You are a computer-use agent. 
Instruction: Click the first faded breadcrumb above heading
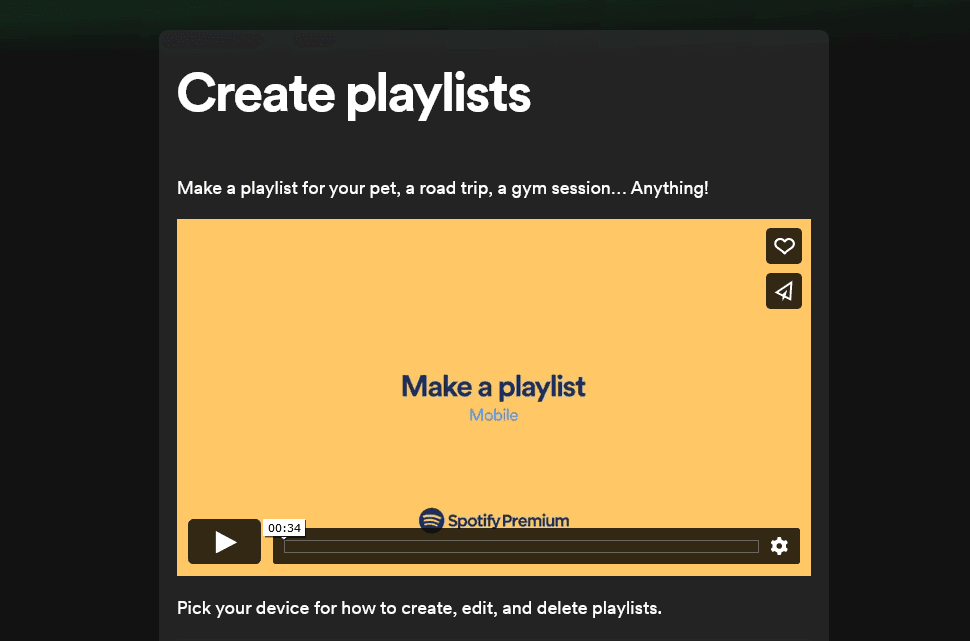213,40
